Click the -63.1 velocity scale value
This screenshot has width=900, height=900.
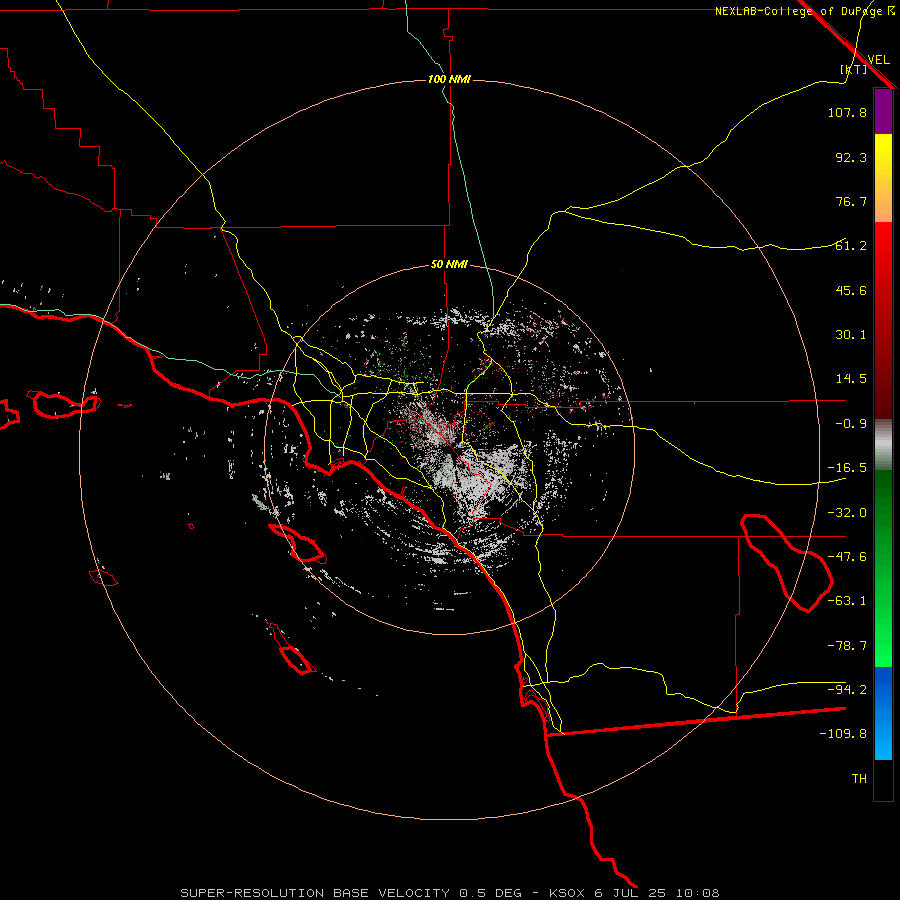point(847,601)
